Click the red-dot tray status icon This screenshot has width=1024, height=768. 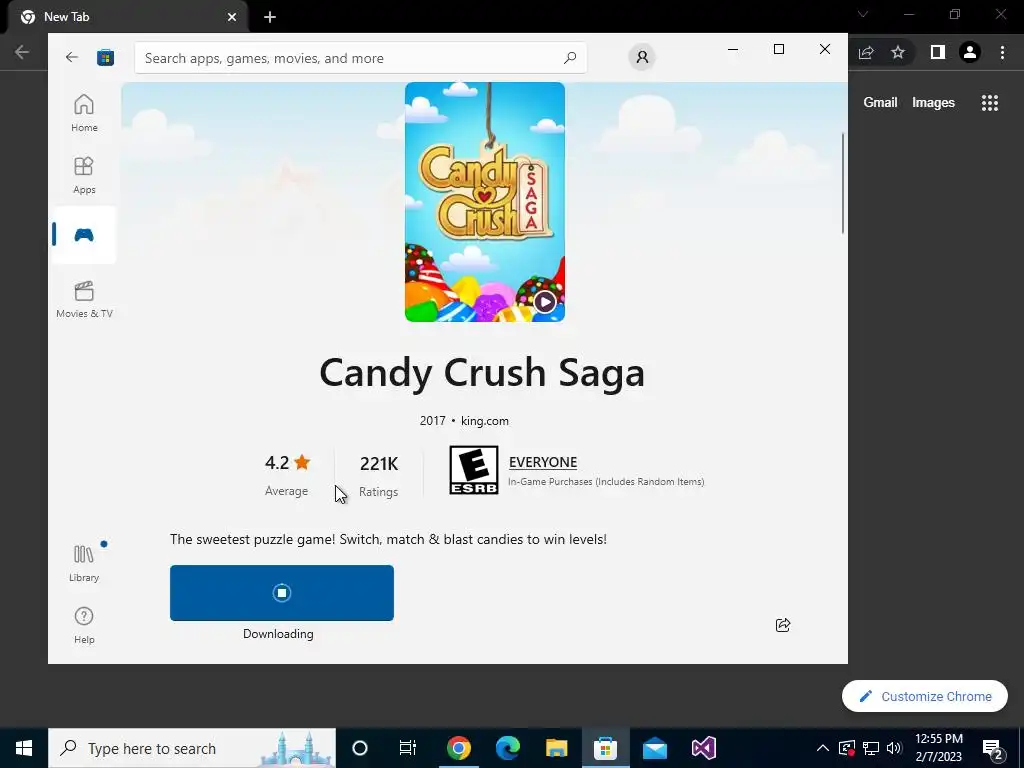[847, 748]
